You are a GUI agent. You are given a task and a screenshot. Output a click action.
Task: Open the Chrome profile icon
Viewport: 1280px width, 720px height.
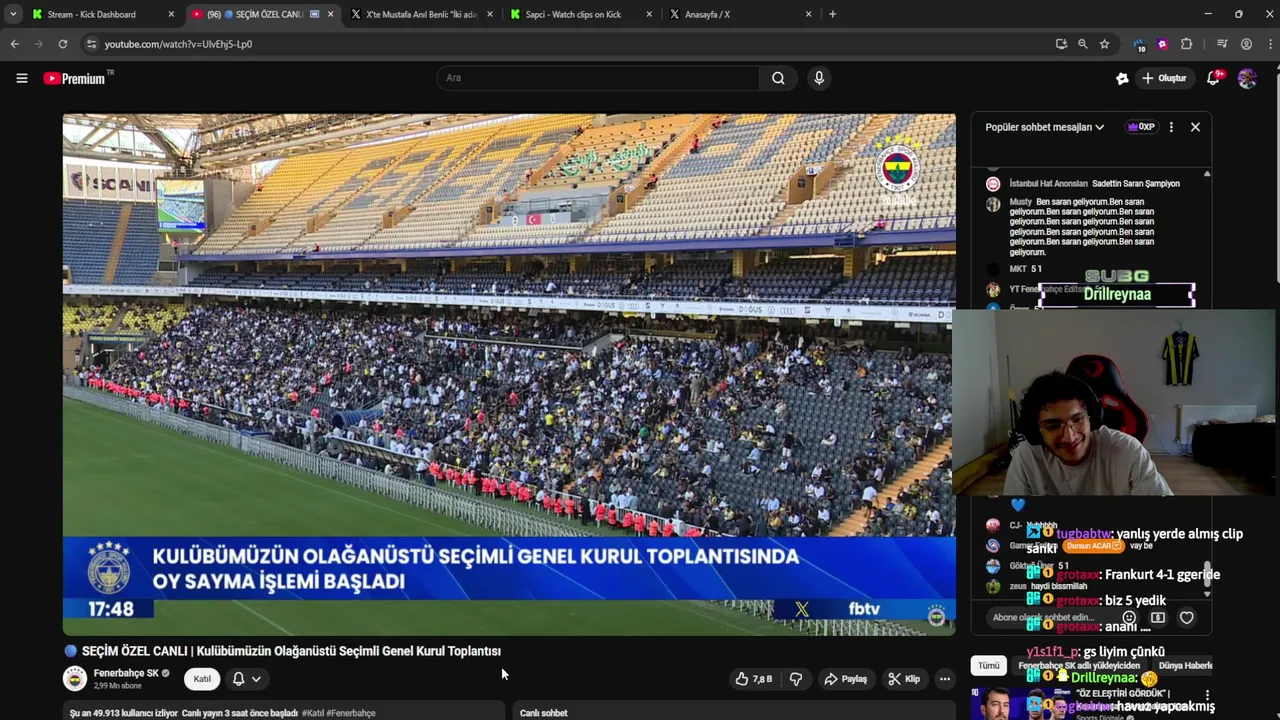(1246, 44)
